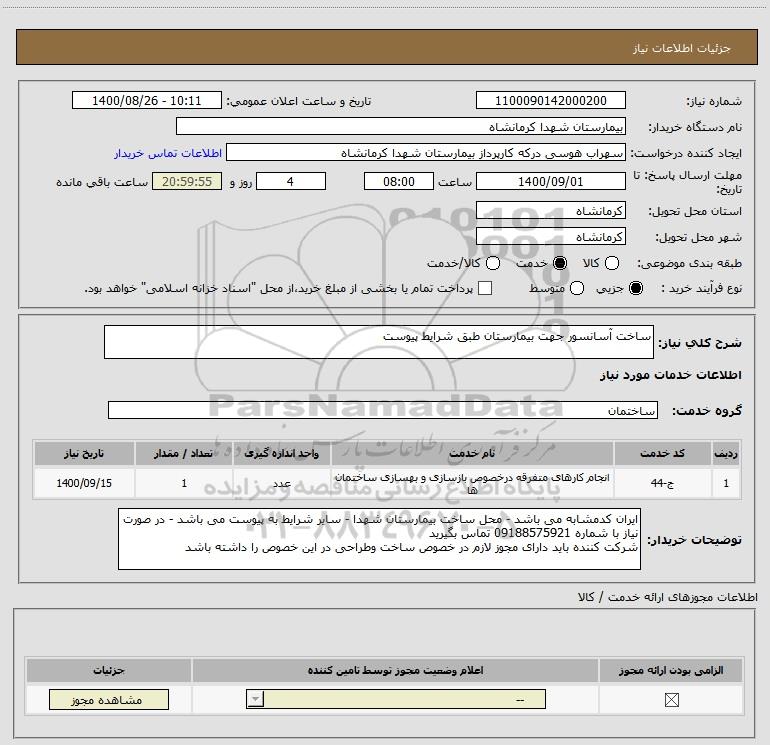Click the مشاهده مجوز button

109,699
